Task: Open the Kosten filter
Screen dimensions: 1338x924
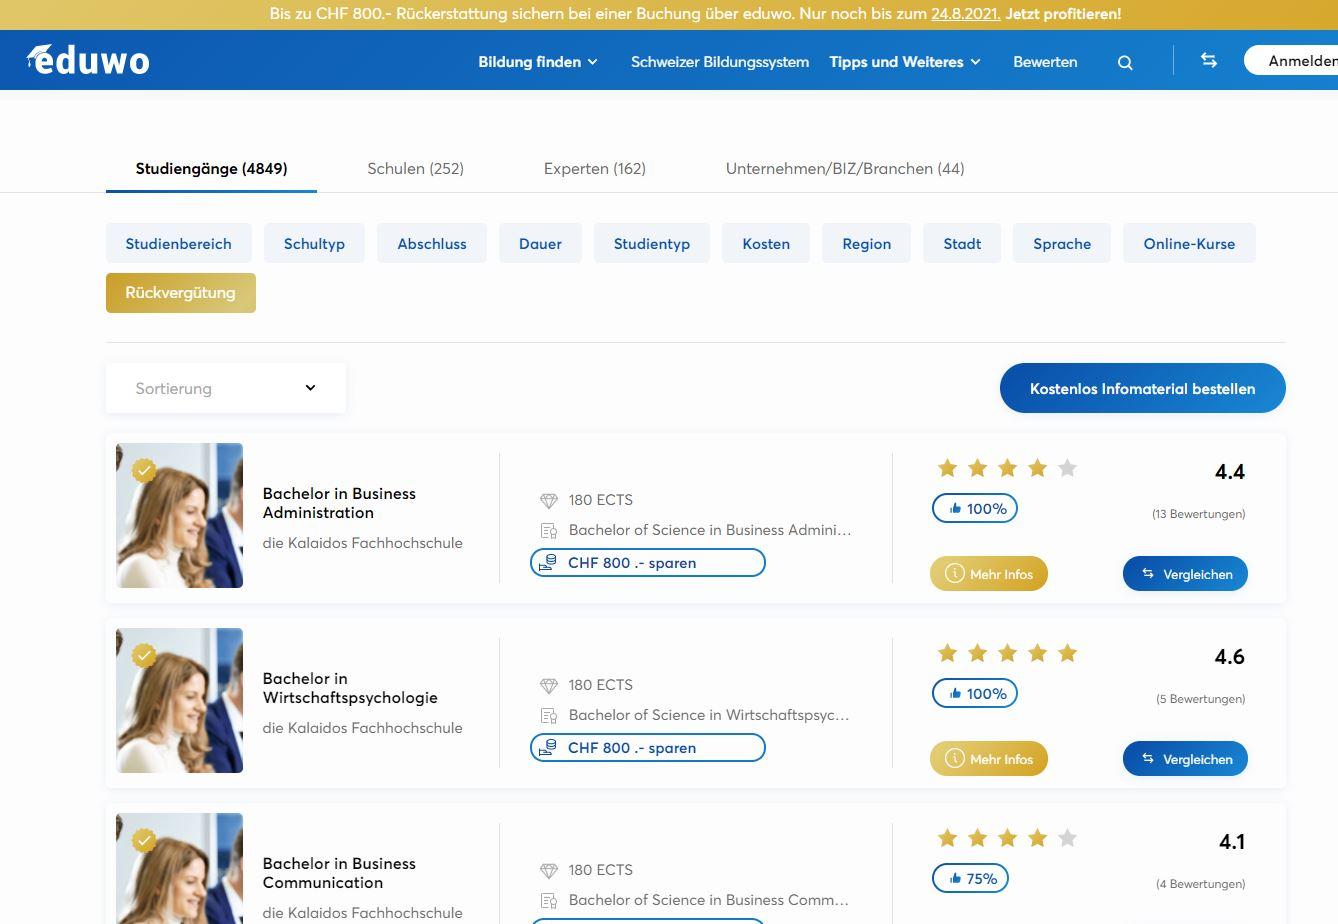Action: pyautogui.click(x=766, y=243)
